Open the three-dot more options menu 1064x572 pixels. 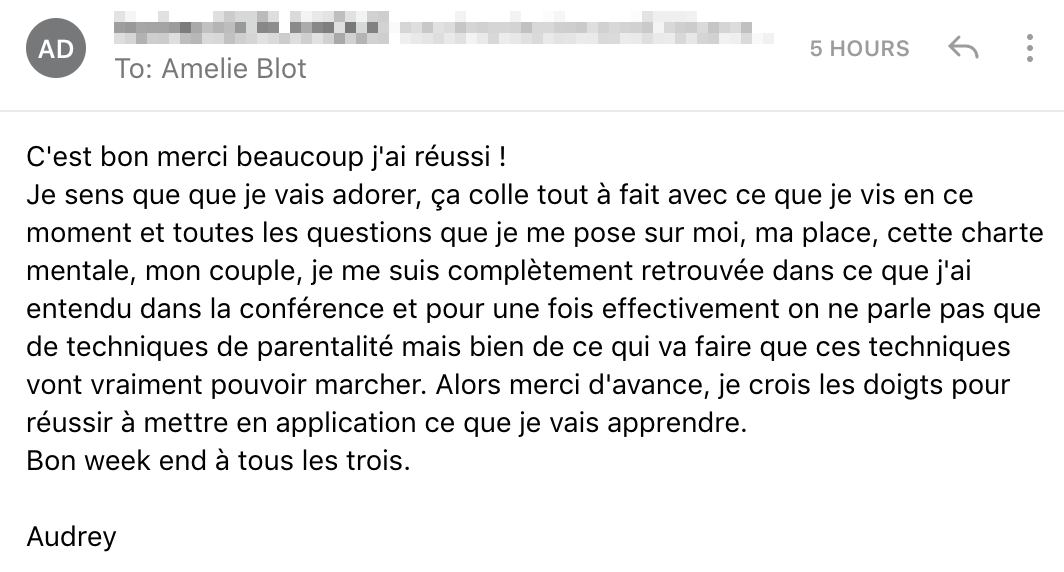click(x=1029, y=48)
